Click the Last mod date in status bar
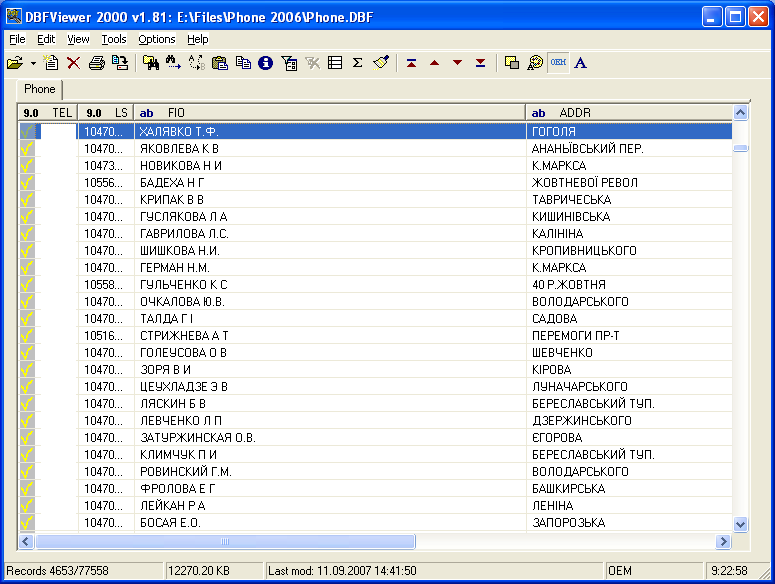 (342, 571)
